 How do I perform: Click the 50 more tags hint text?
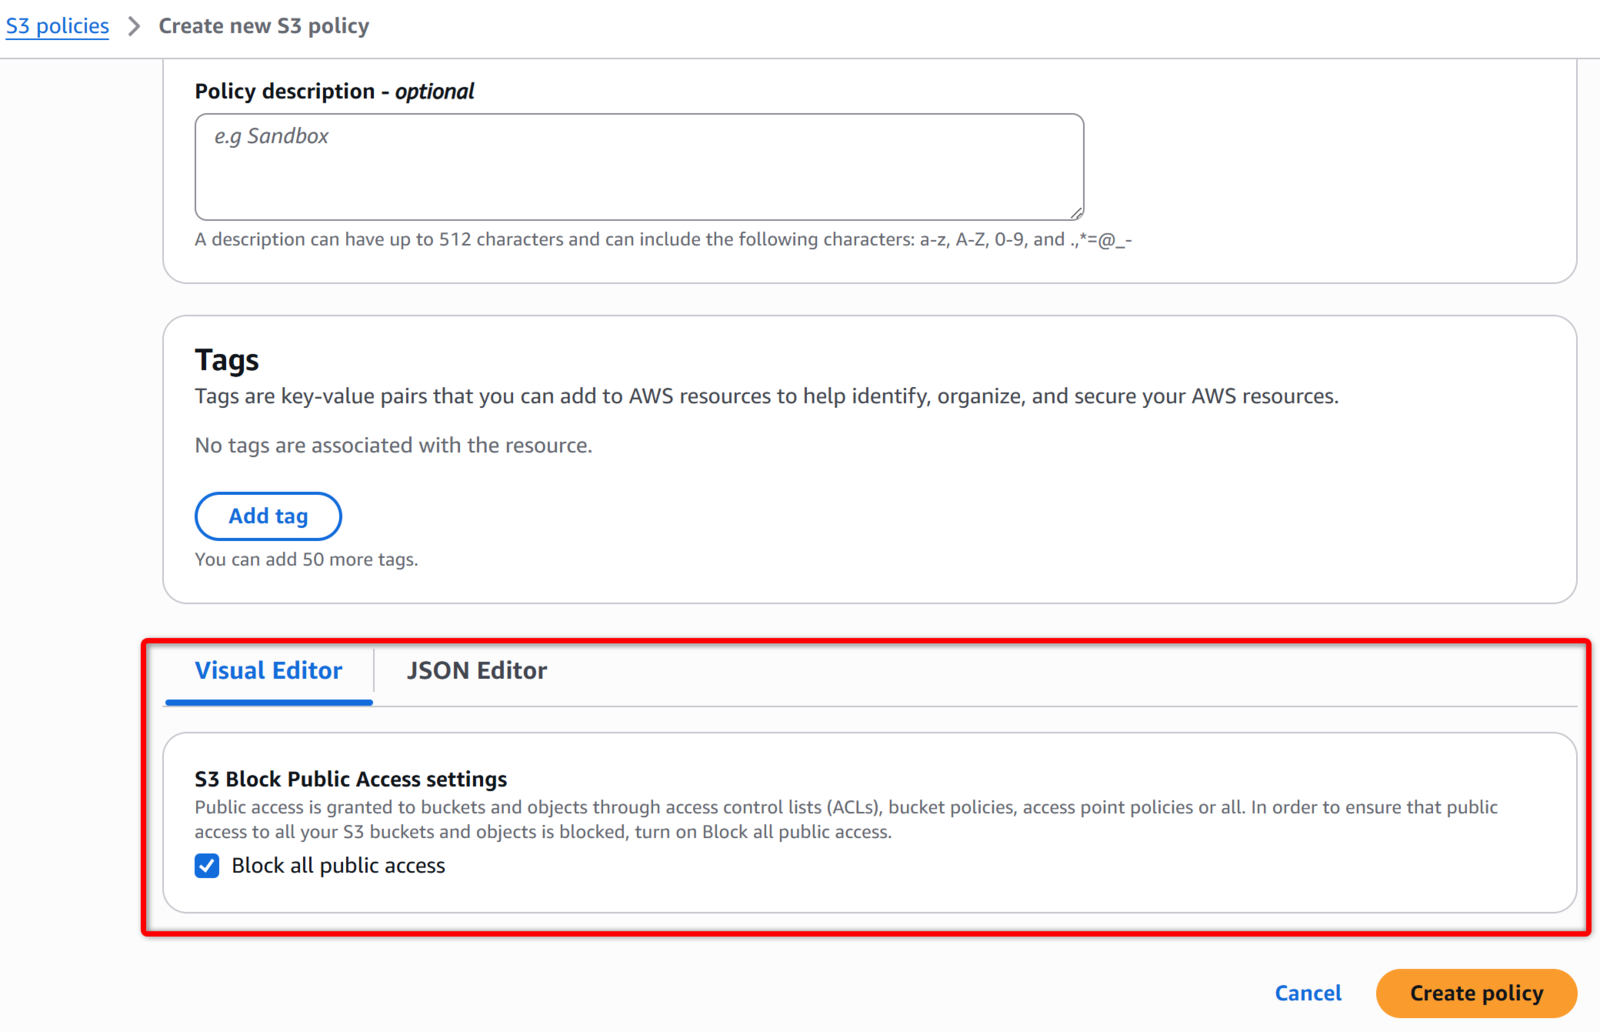(306, 559)
